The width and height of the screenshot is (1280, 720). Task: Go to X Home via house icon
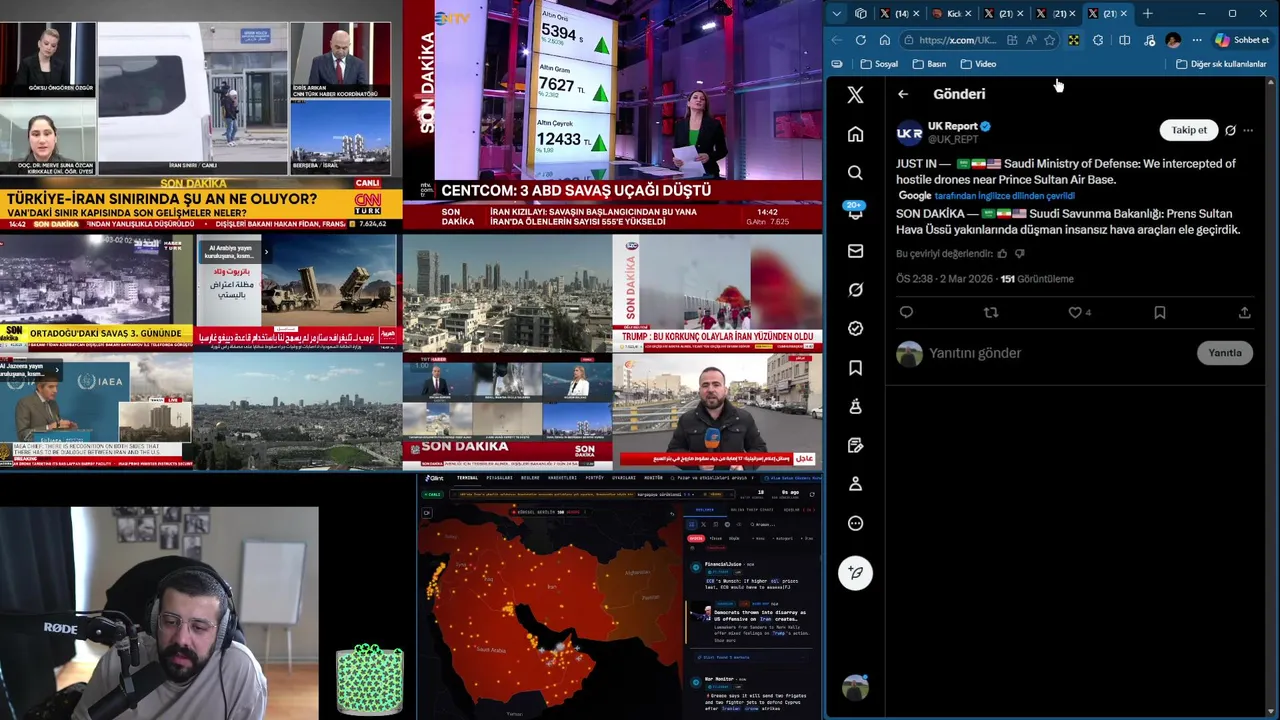tap(855, 134)
